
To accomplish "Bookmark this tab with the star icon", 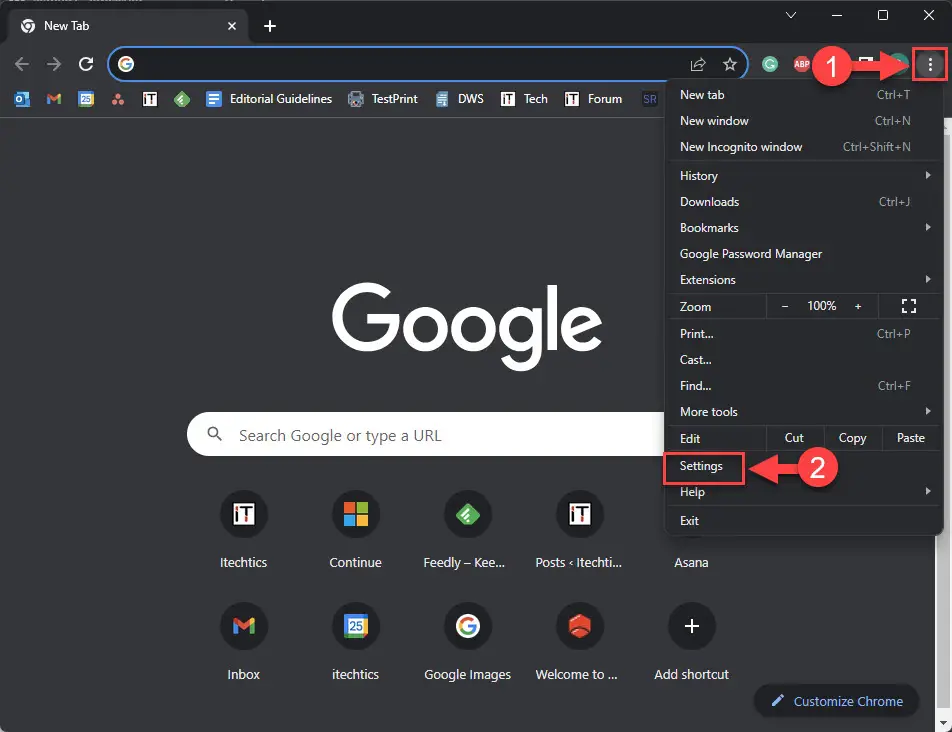I will tap(730, 64).
